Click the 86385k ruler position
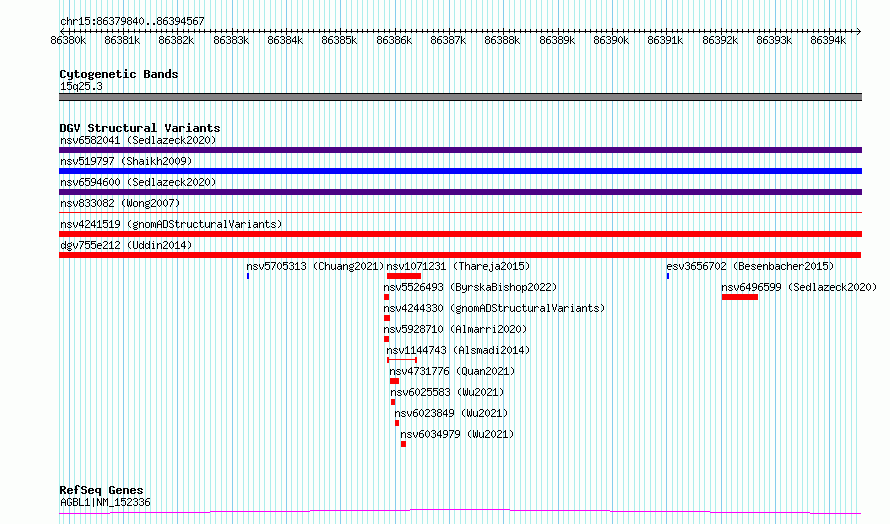Screen dimensions: 890x524 click(x=339, y=40)
